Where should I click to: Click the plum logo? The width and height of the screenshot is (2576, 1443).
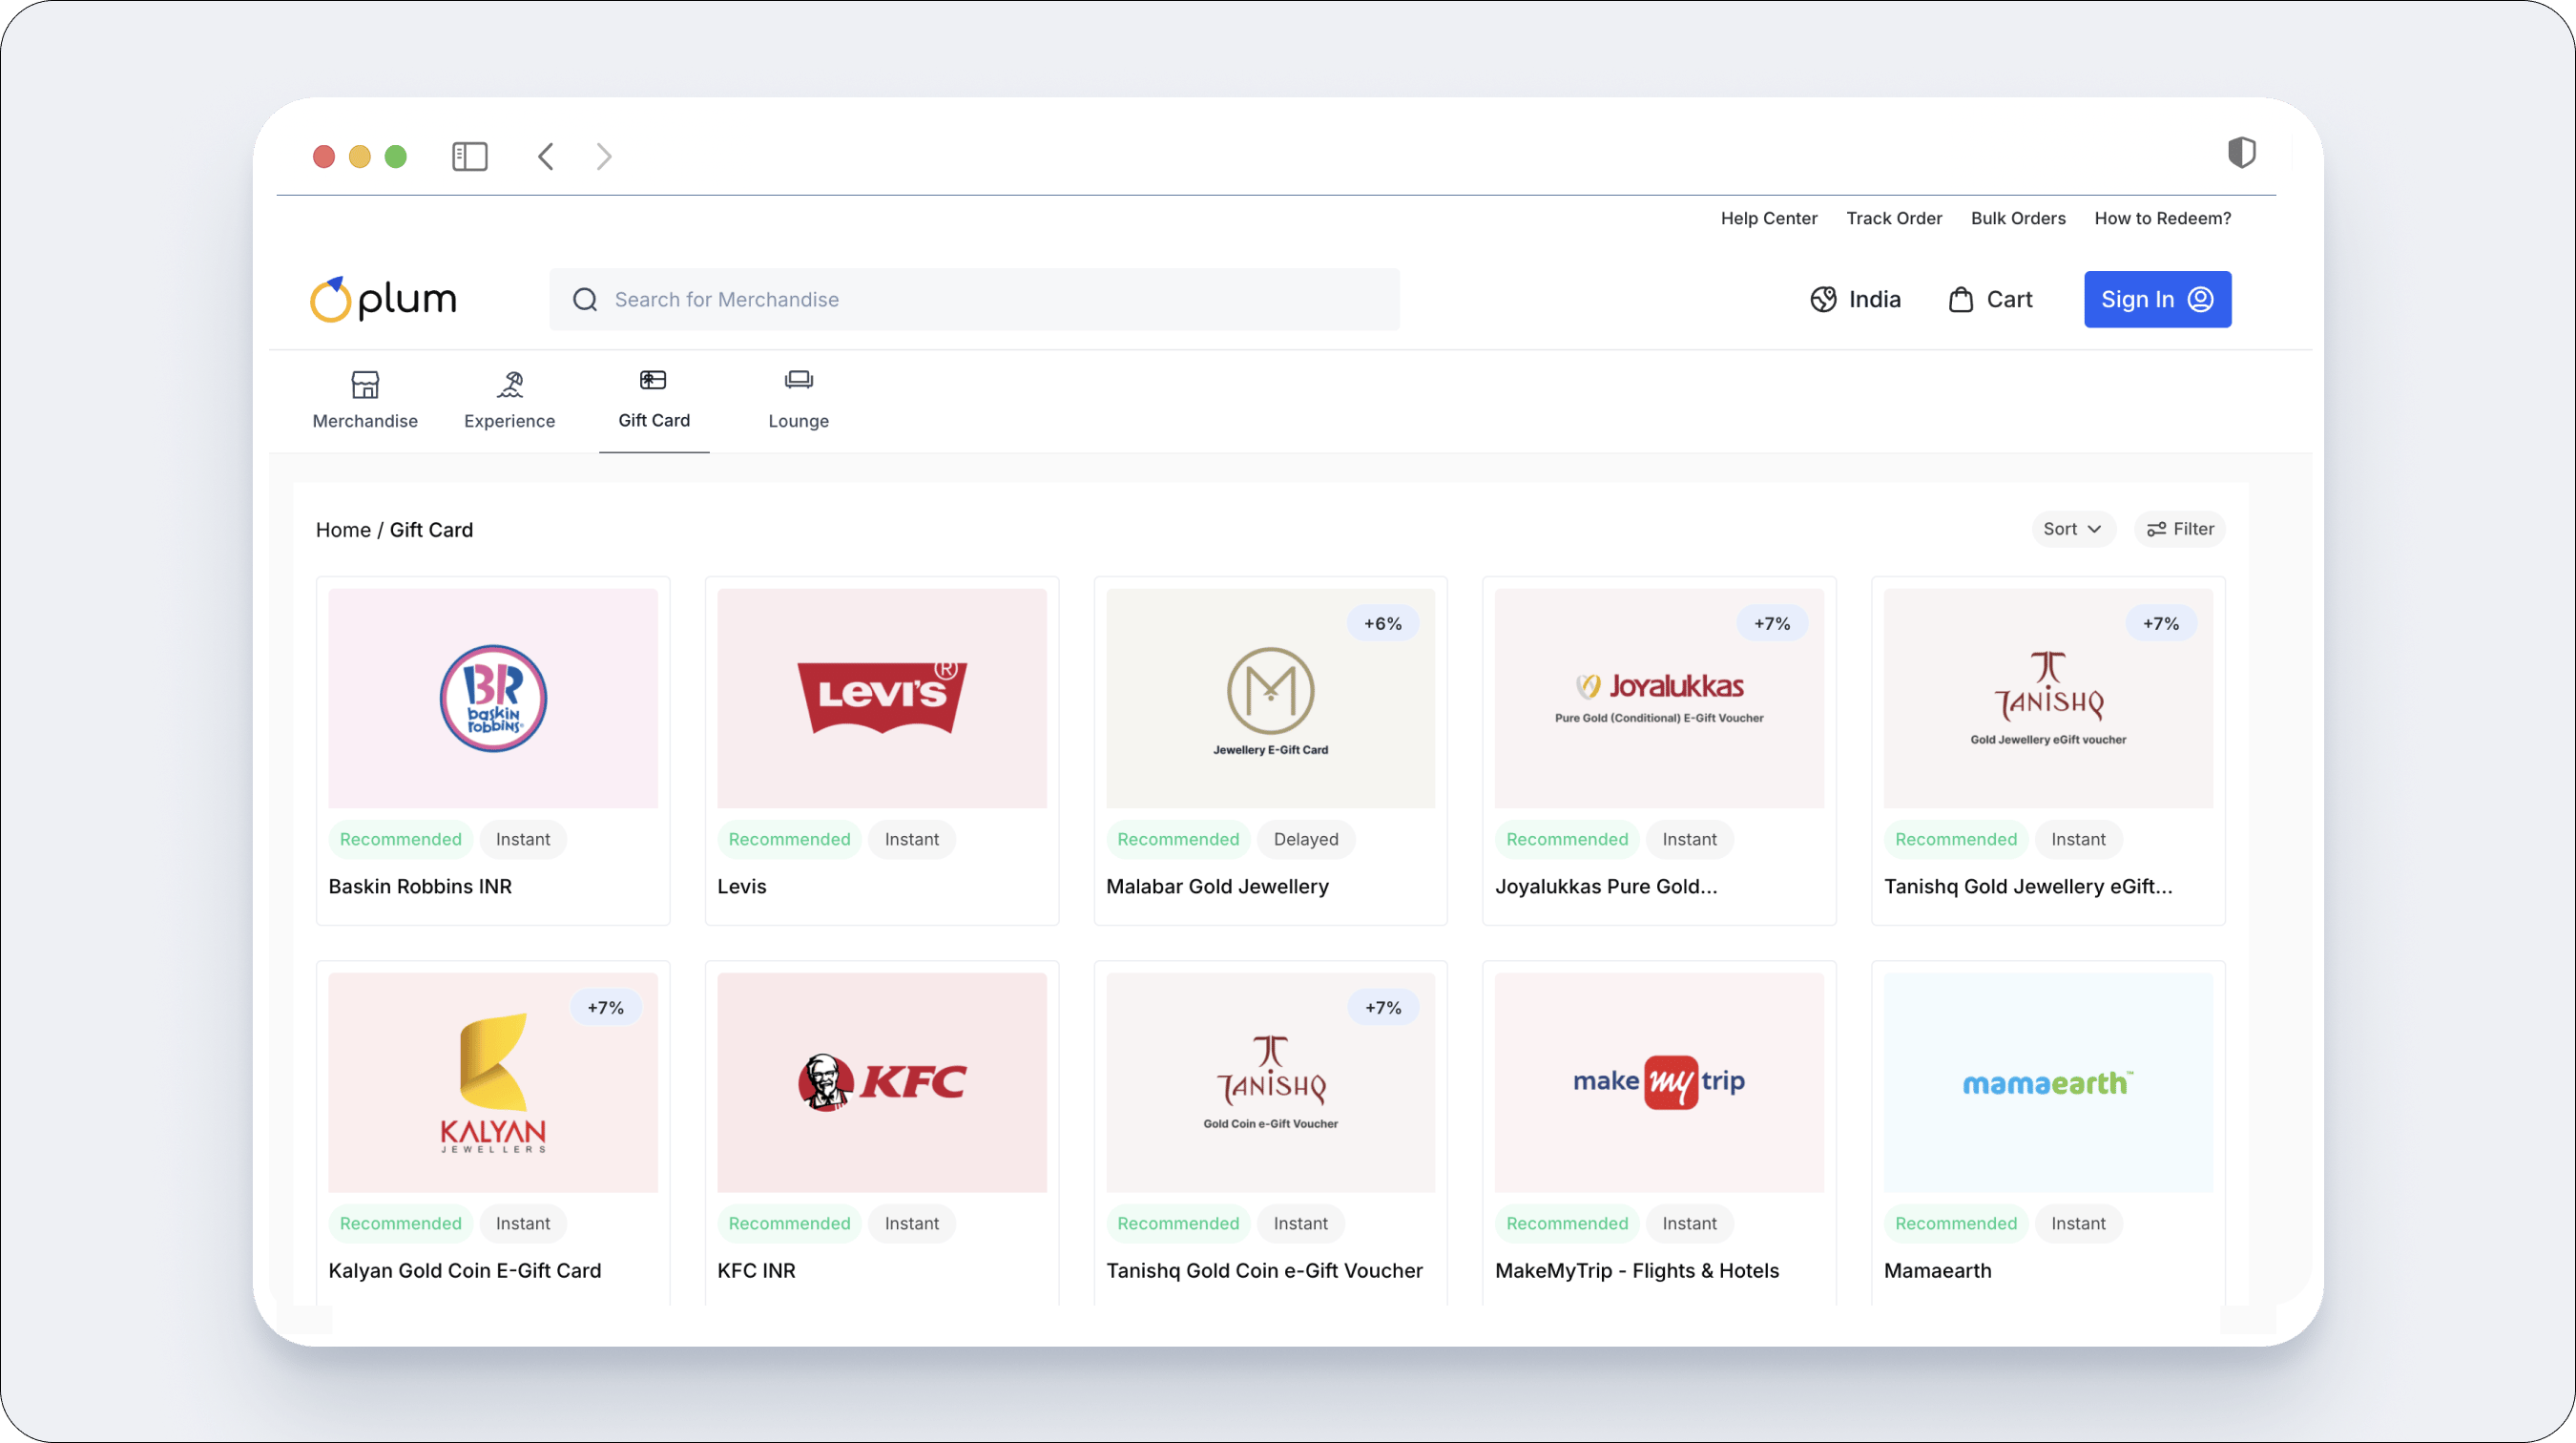(383, 299)
